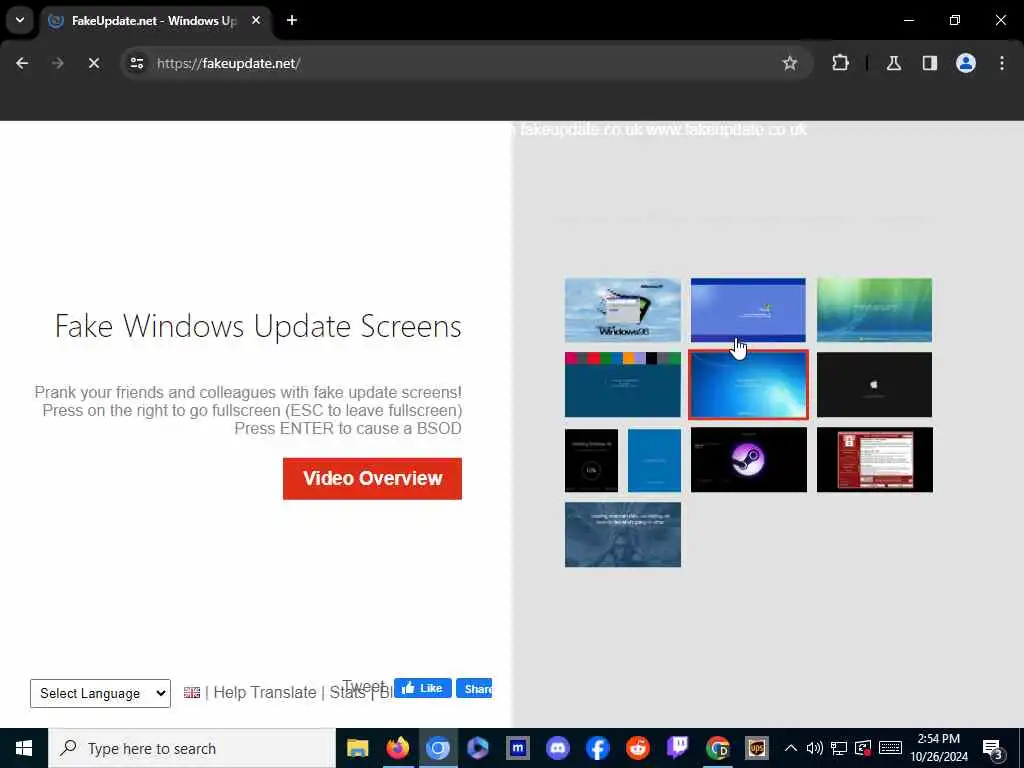The width and height of the screenshot is (1024, 768).
Task: Open Facebook from the taskbar
Action: pyautogui.click(x=598, y=748)
